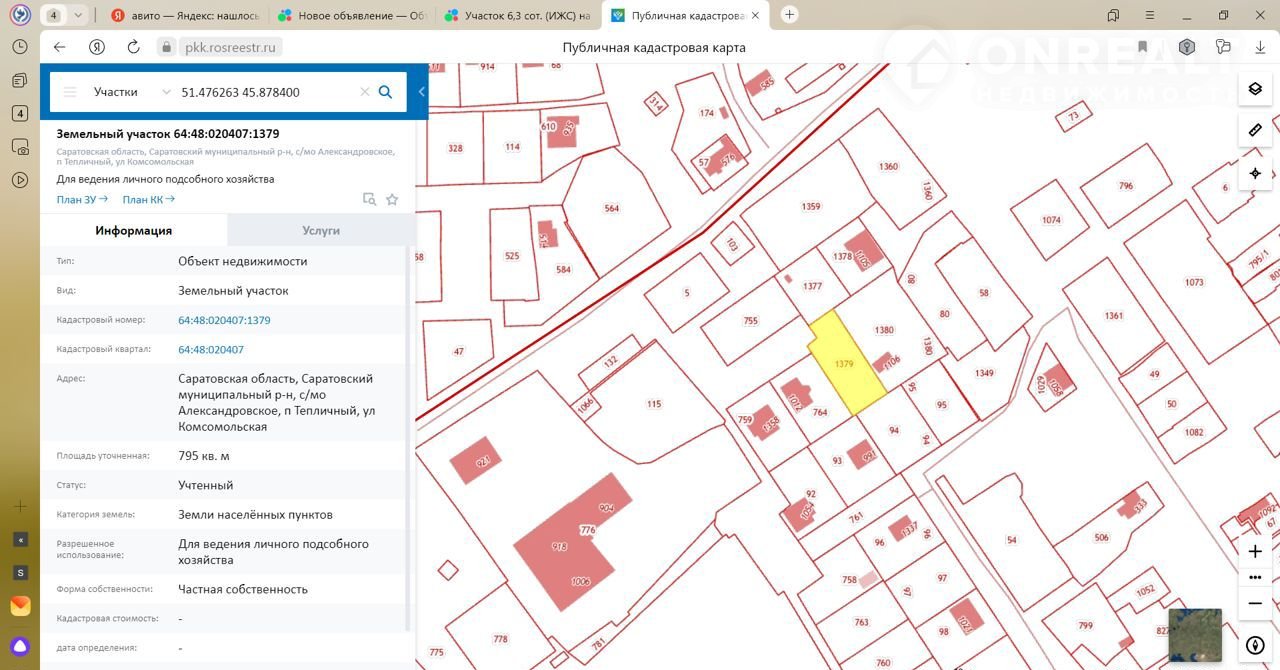Zoom in on the map

pyautogui.click(x=1255, y=551)
